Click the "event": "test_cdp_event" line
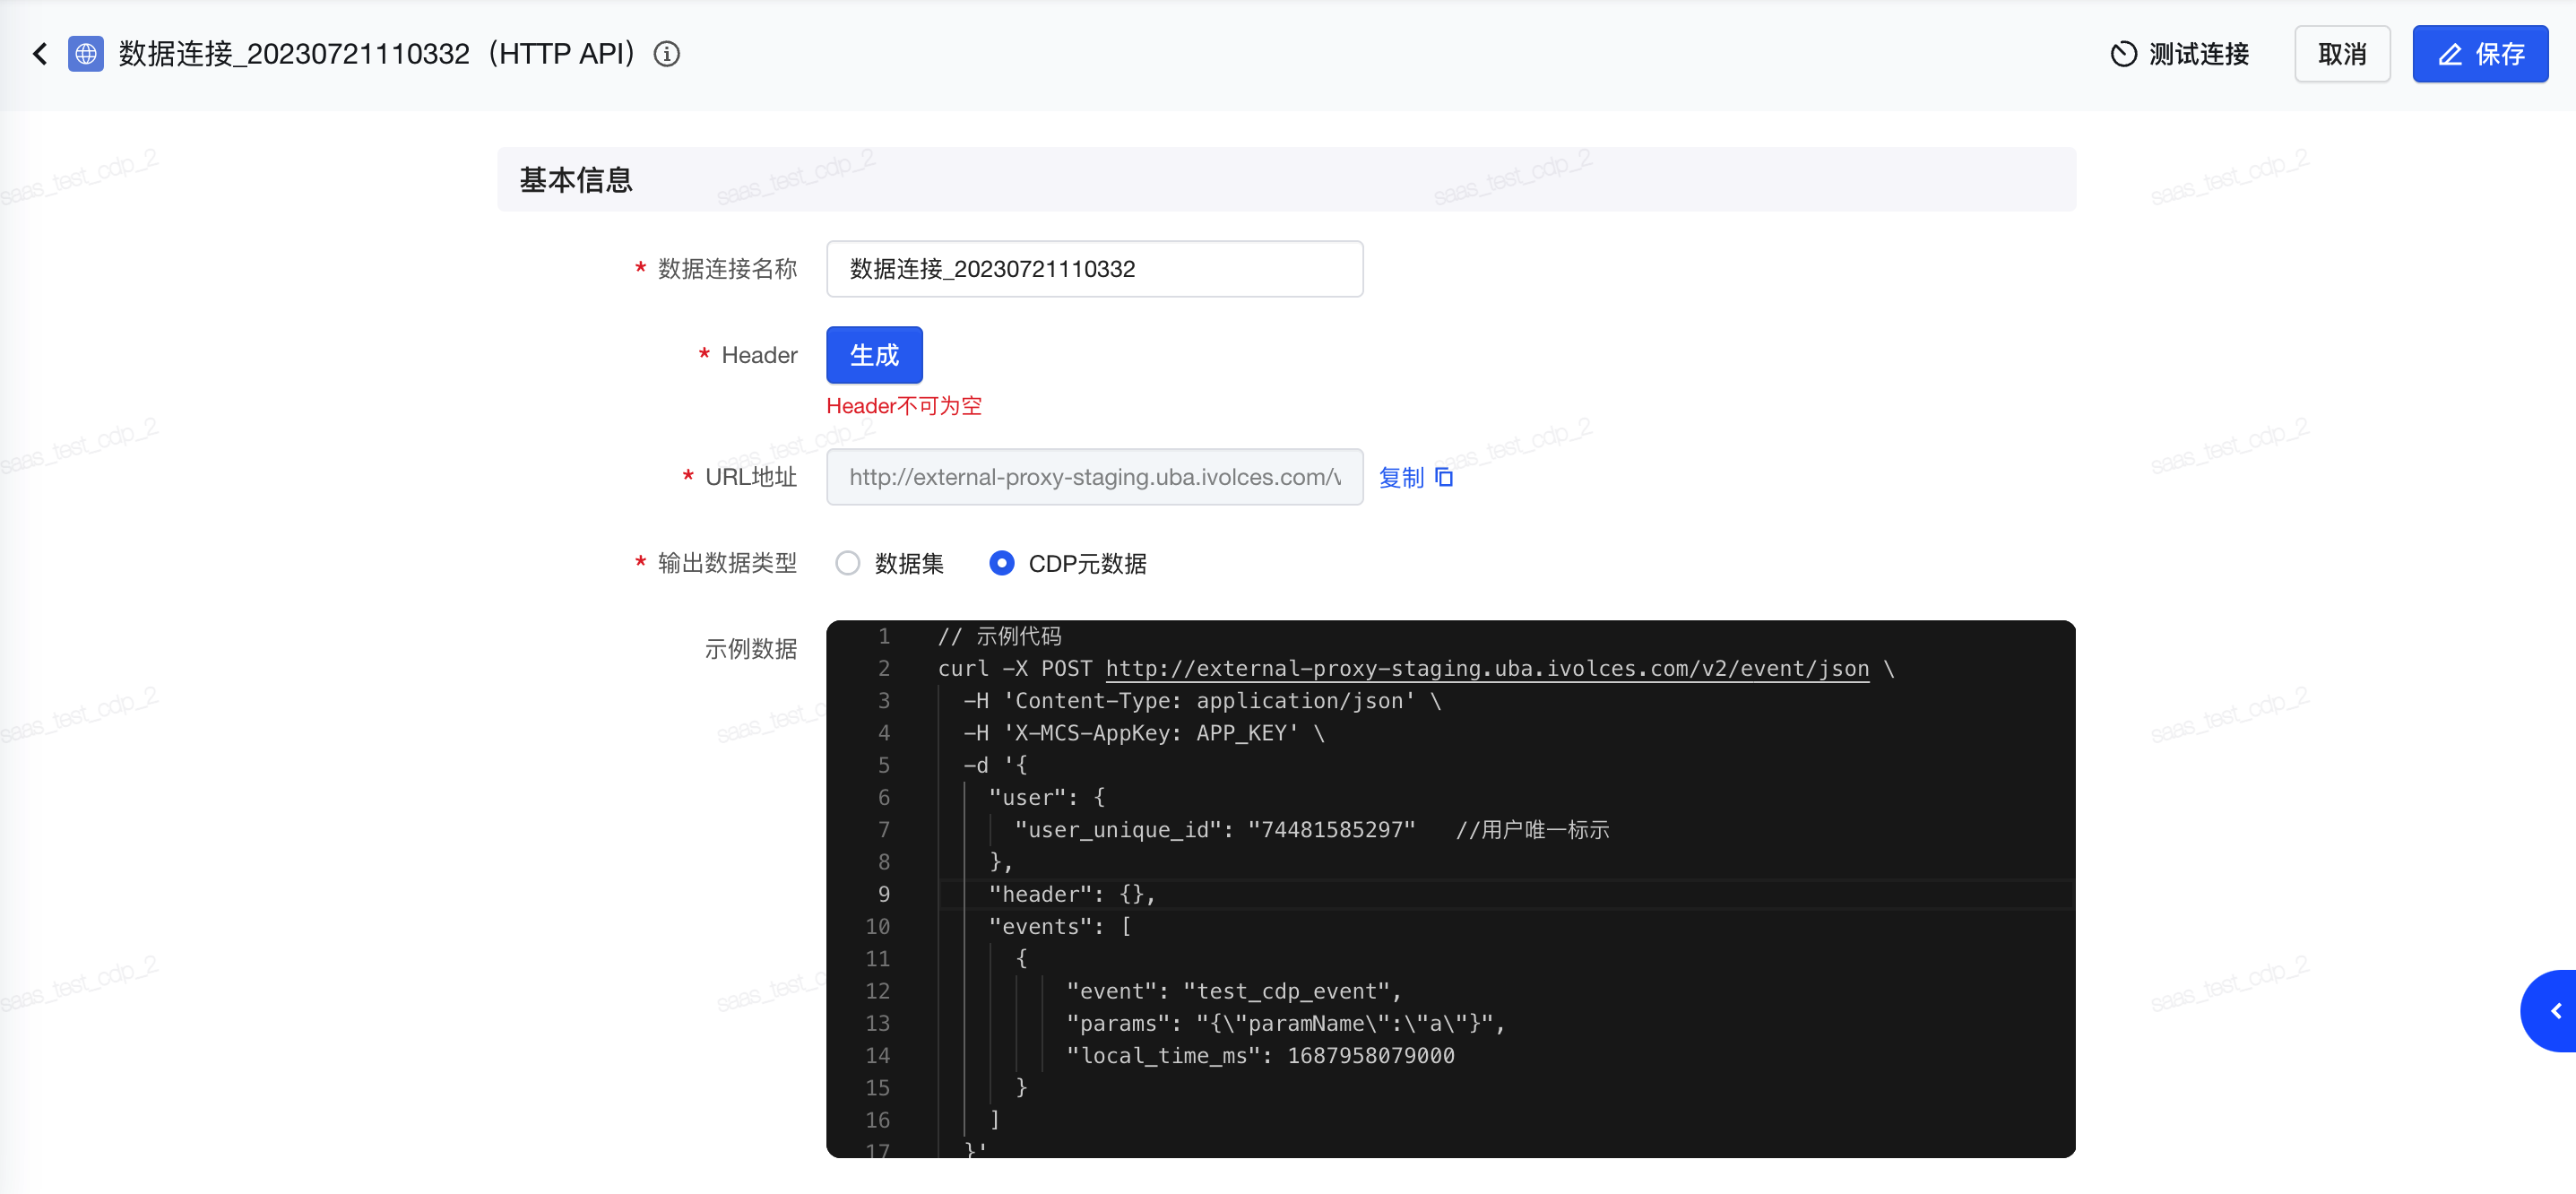The height and width of the screenshot is (1194, 2576). point(1234,991)
